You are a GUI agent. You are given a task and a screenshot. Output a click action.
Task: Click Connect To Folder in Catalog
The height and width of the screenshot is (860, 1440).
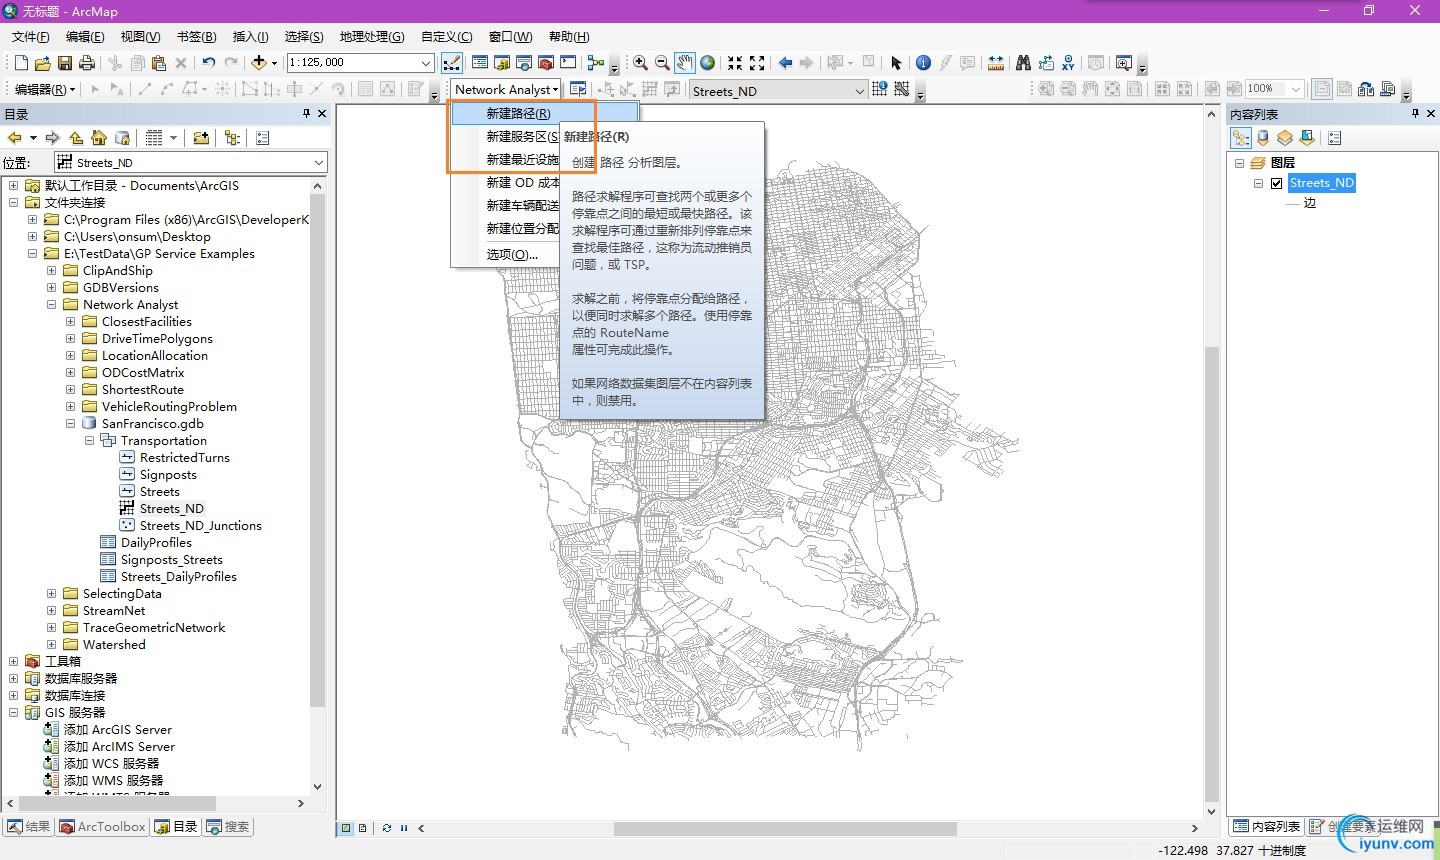pyautogui.click(x=201, y=138)
